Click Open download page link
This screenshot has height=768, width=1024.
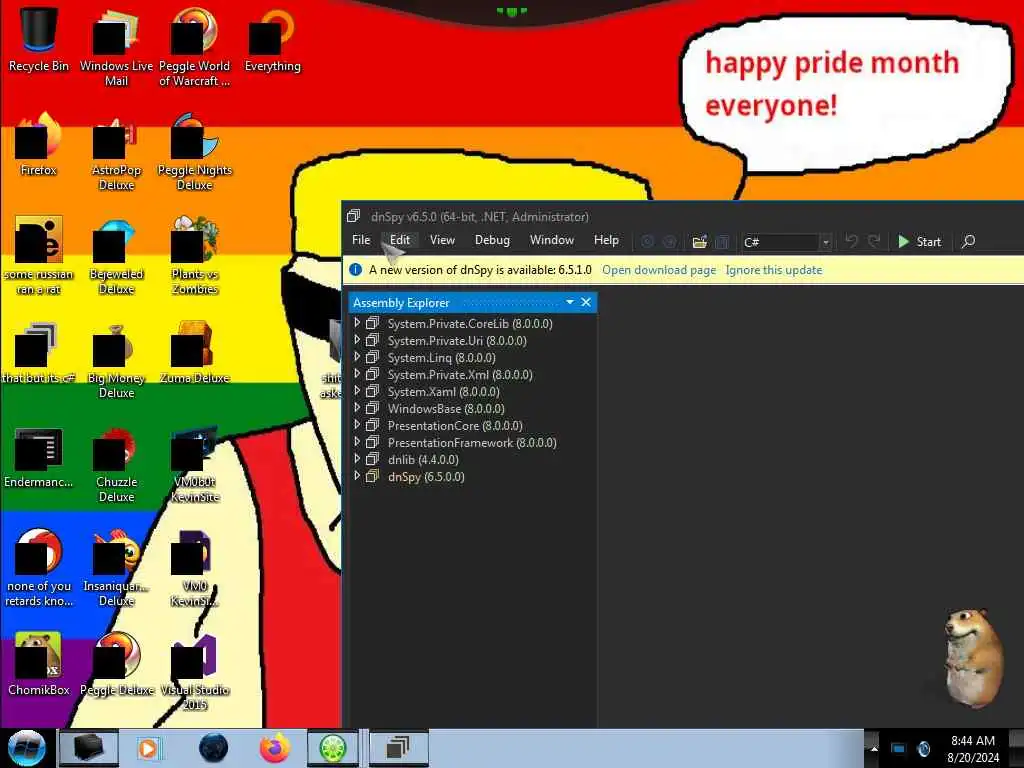pos(659,270)
